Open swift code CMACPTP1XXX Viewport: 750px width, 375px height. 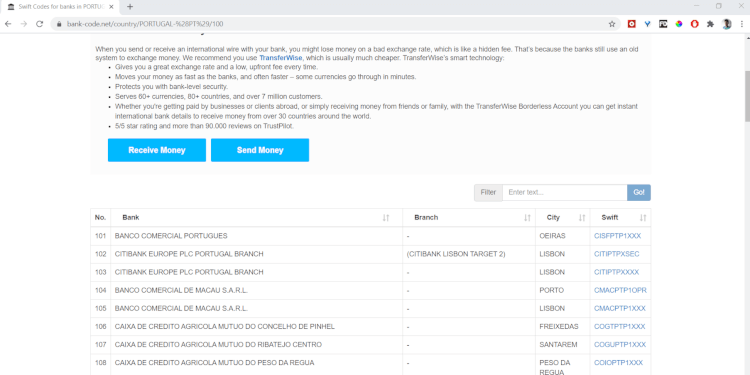(619, 309)
